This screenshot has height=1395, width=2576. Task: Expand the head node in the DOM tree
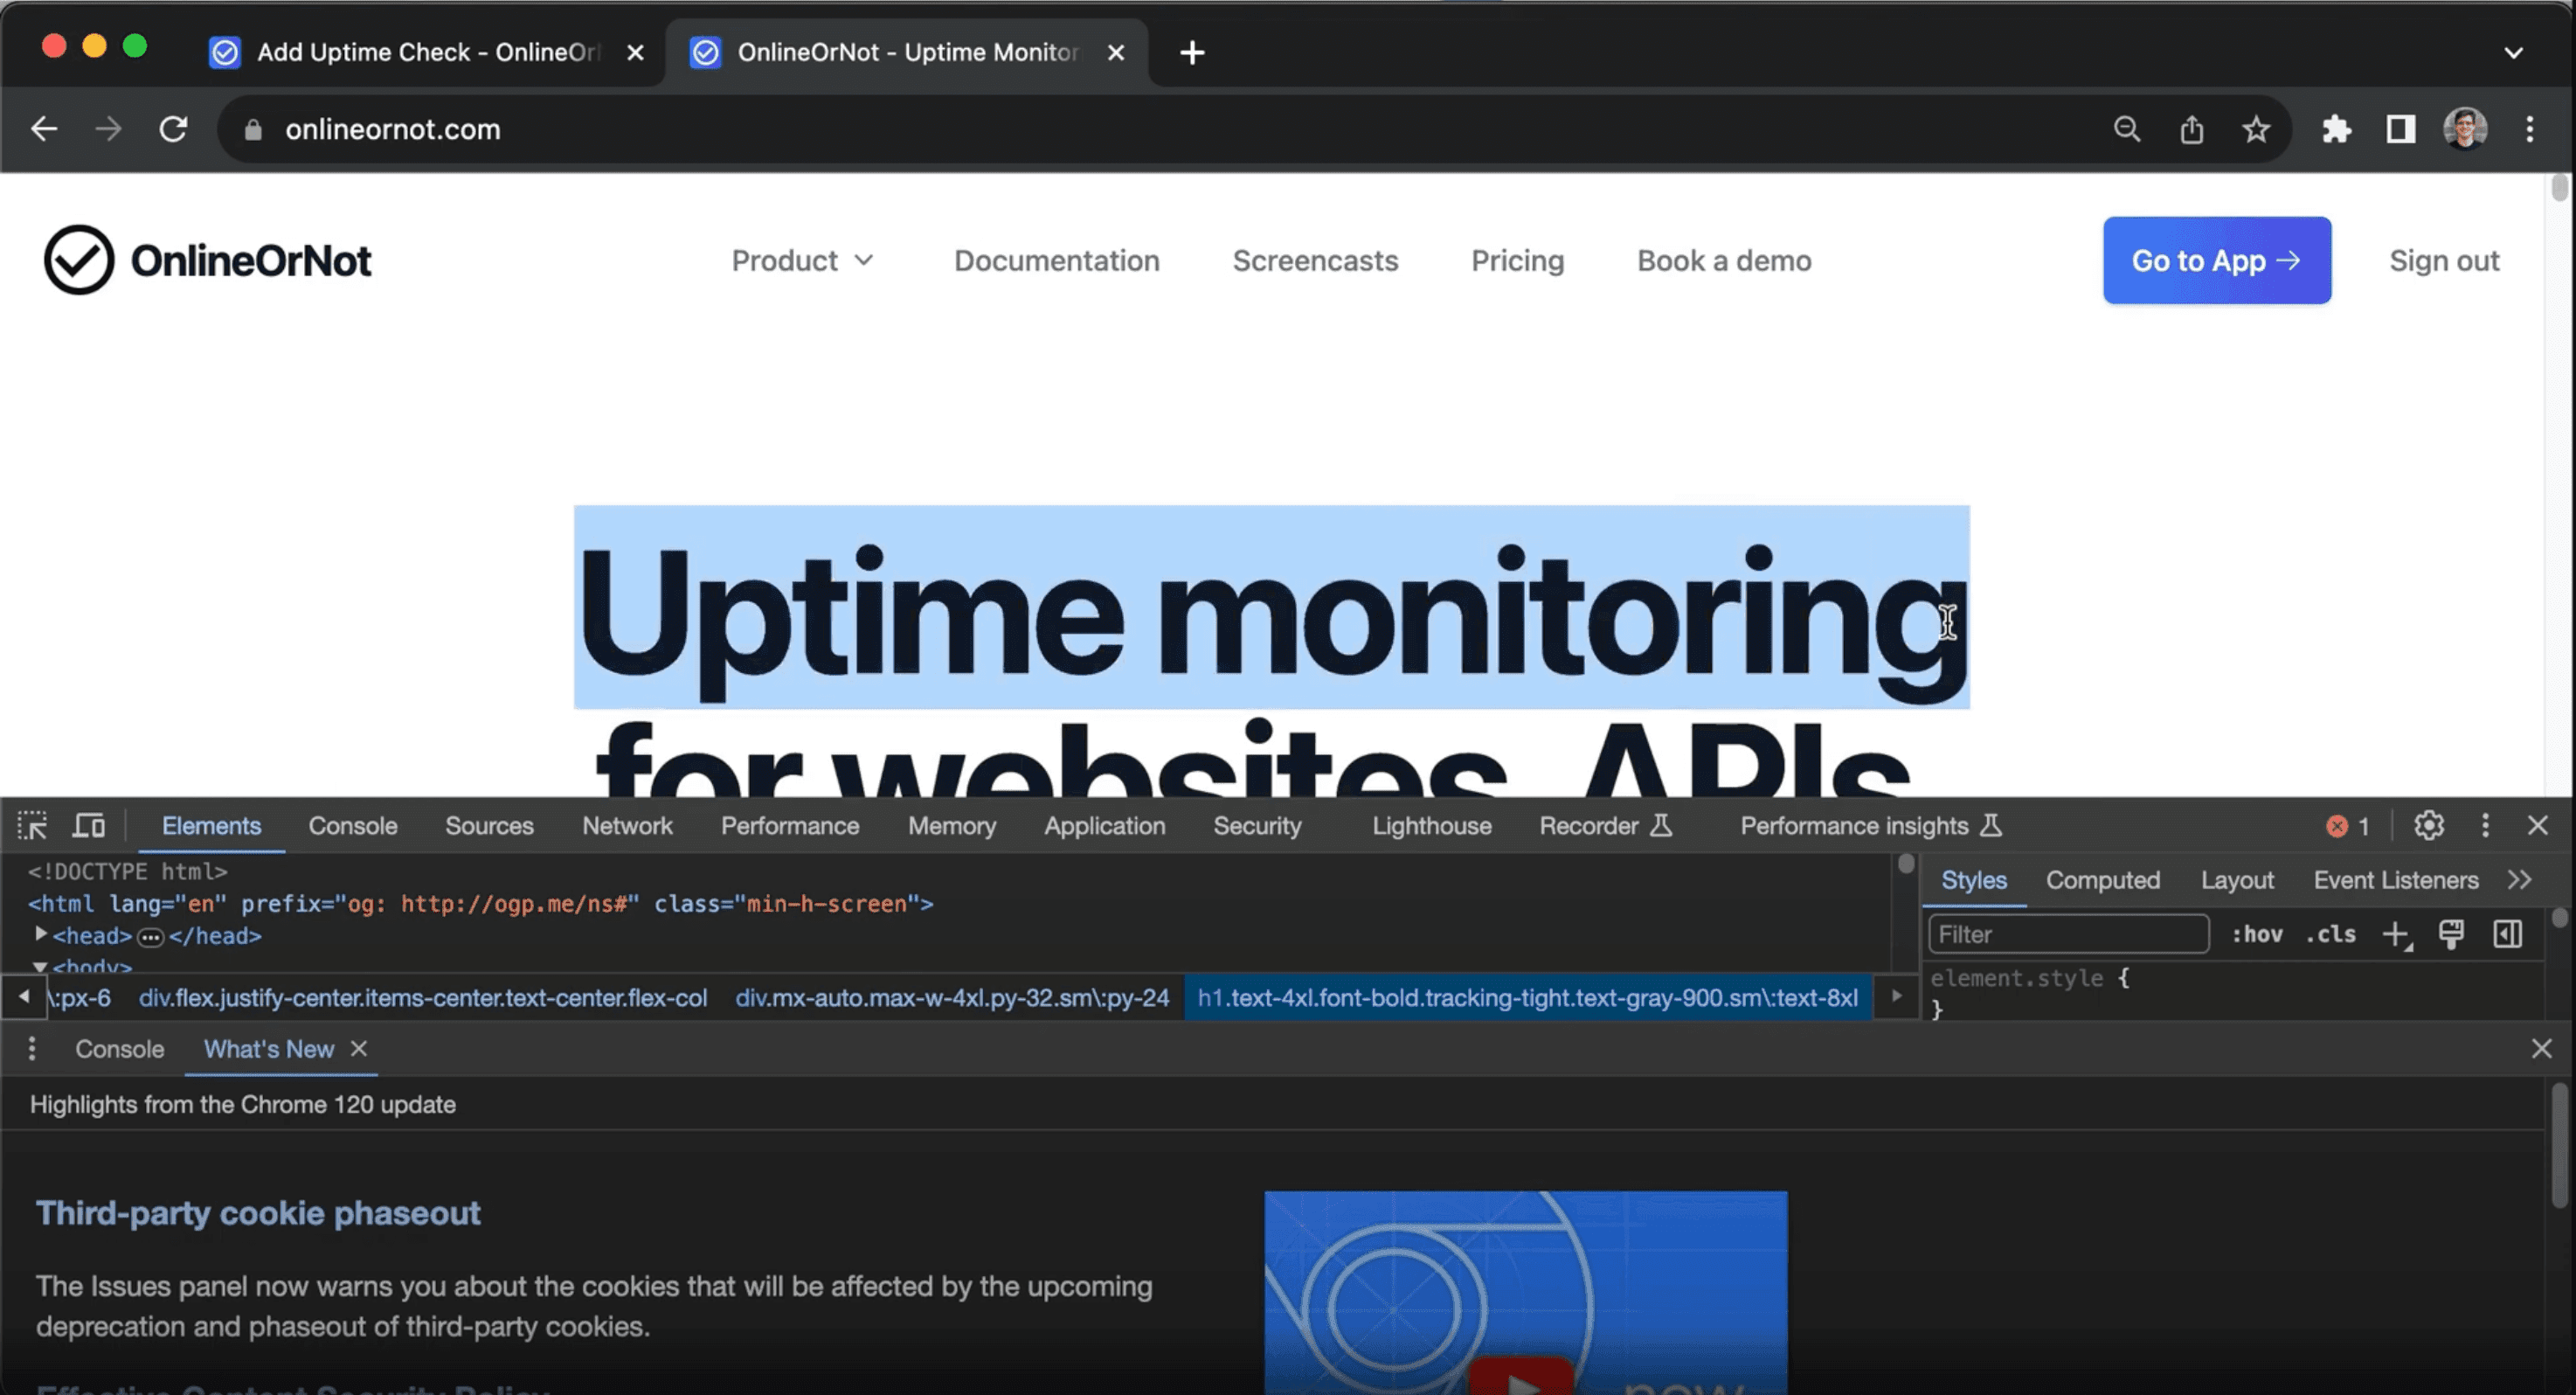tap(41, 936)
